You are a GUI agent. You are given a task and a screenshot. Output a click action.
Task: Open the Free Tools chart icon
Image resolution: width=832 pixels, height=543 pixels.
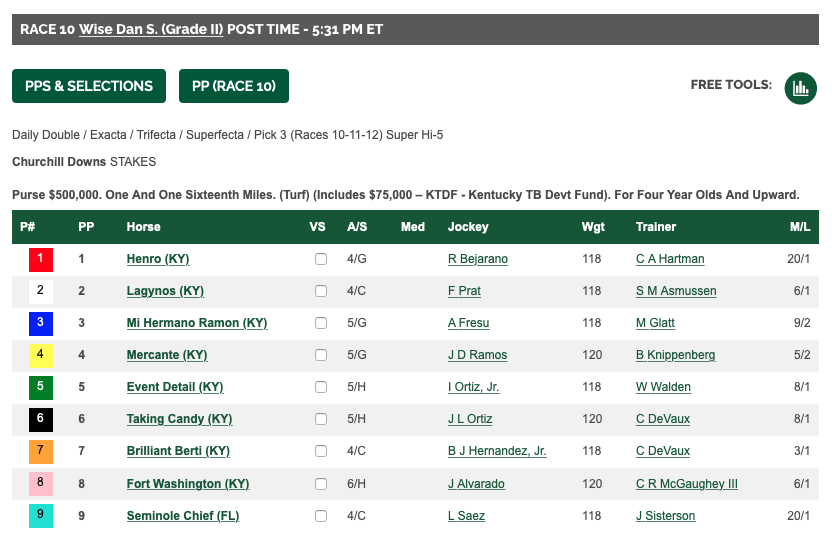click(800, 88)
